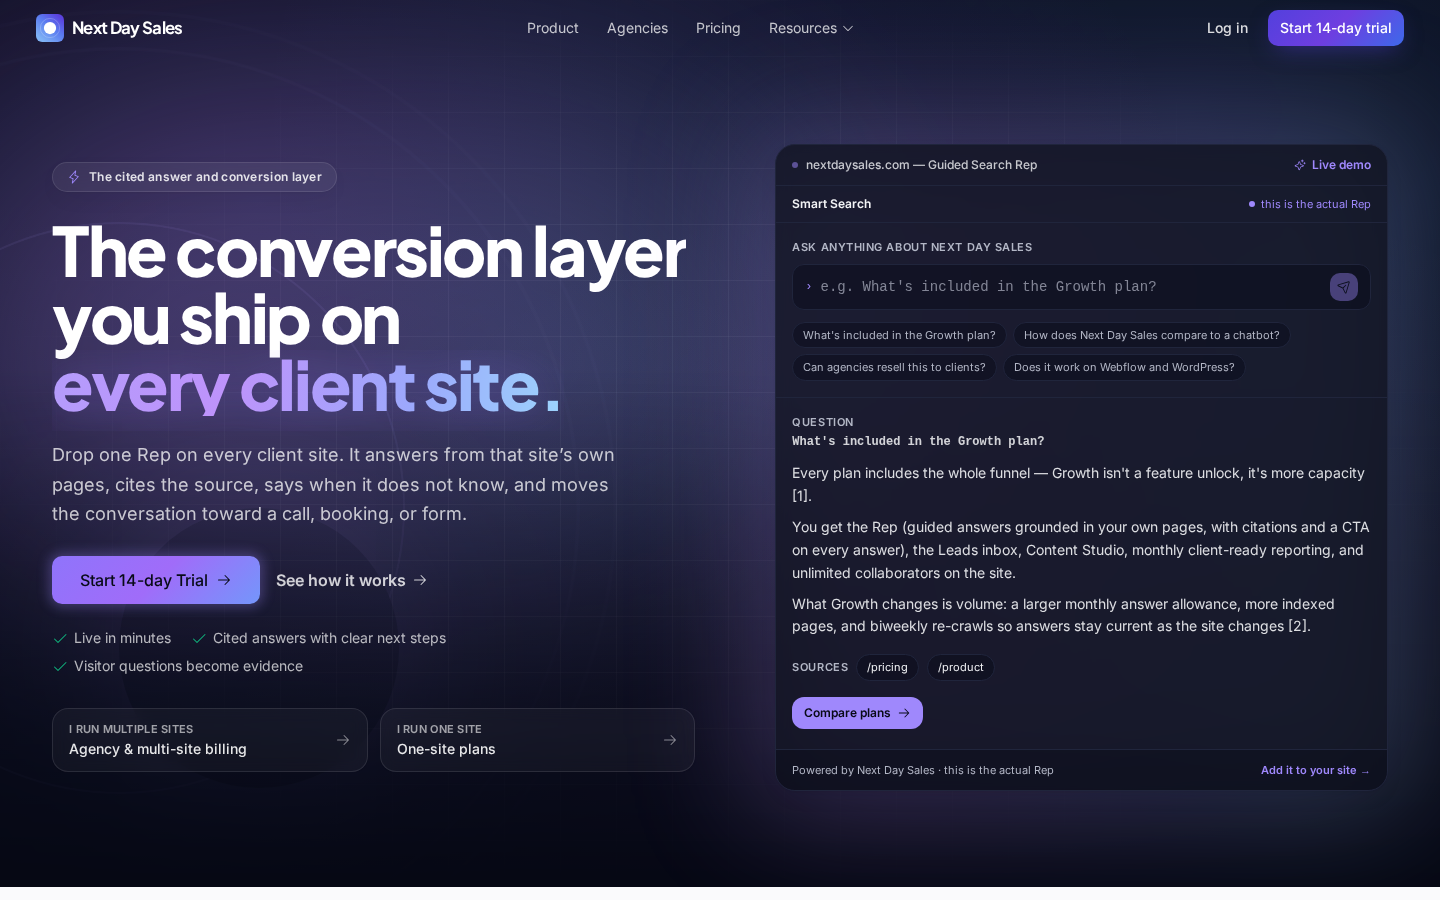Select 'What's included in the Growth plan?' chip
This screenshot has height=900, width=1440.
(x=899, y=335)
